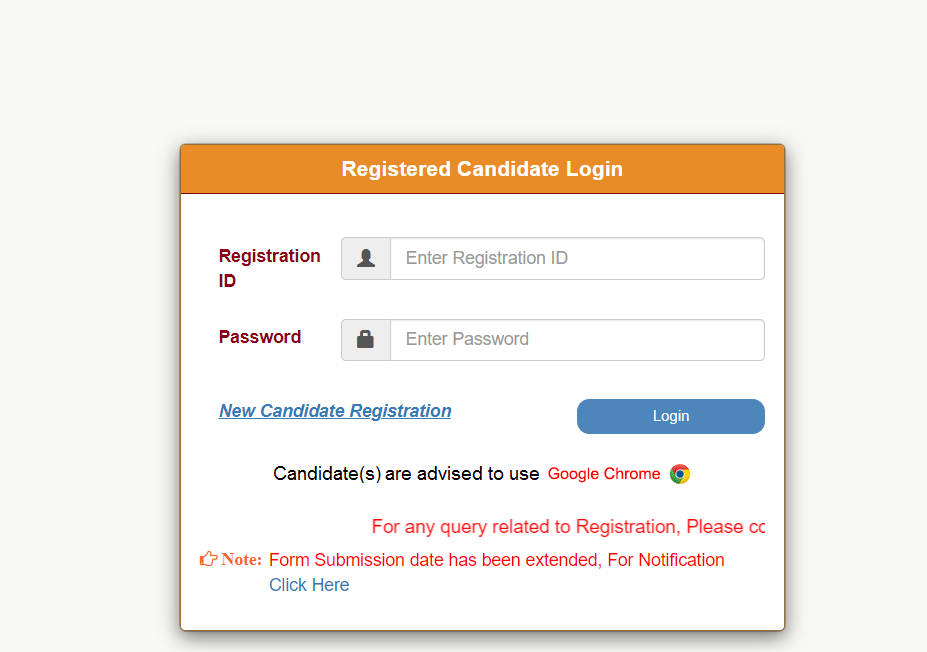Viewport: 927px width, 652px height.
Task: Focus the Enter Password field
Action: [x=577, y=339]
